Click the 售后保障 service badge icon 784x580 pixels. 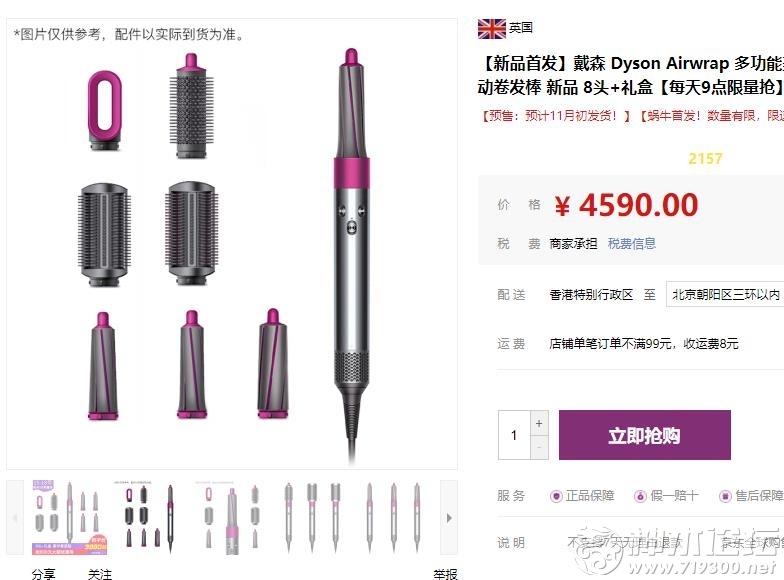pyautogui.click(x=725, y=496)
